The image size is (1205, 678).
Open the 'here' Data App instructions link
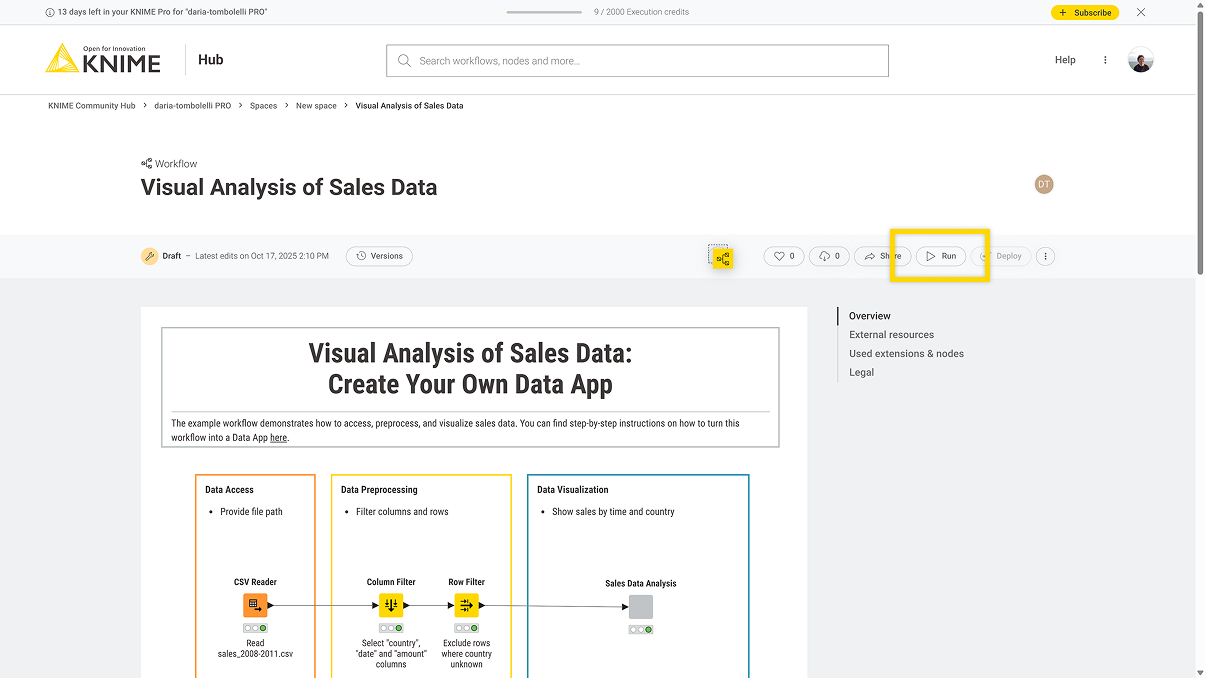pos(278,437)
